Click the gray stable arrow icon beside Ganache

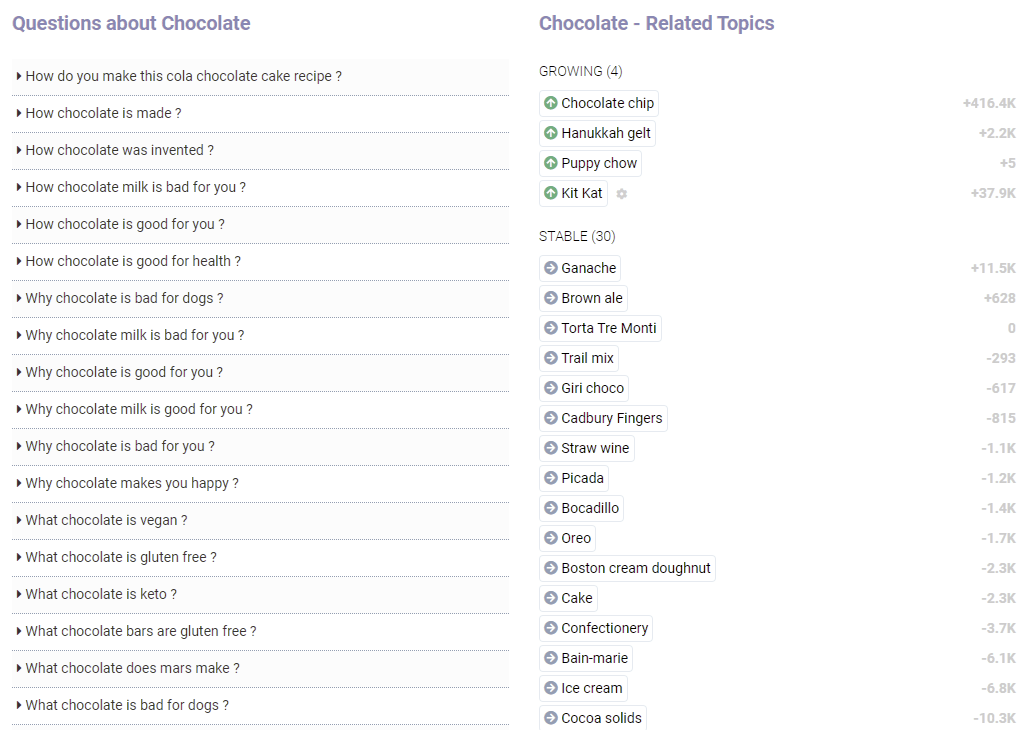coord(551,268)
